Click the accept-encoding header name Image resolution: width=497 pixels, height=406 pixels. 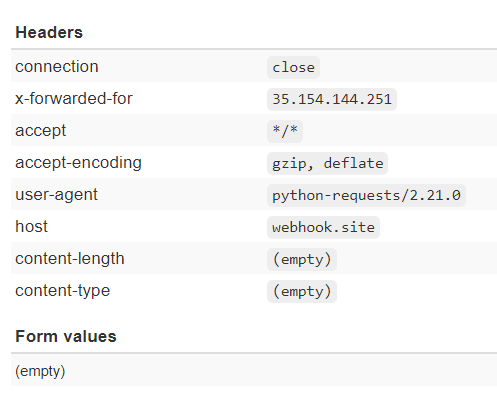(x=79, y=162)
